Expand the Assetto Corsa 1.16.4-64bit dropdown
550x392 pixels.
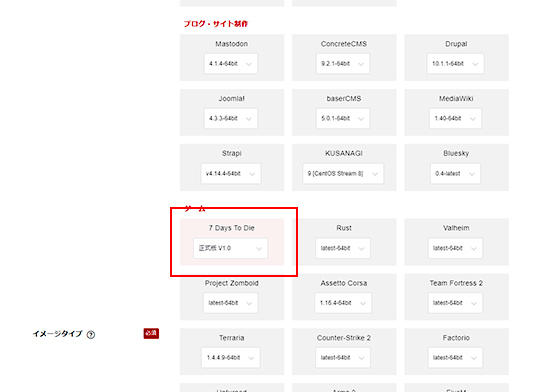(343, 303)
